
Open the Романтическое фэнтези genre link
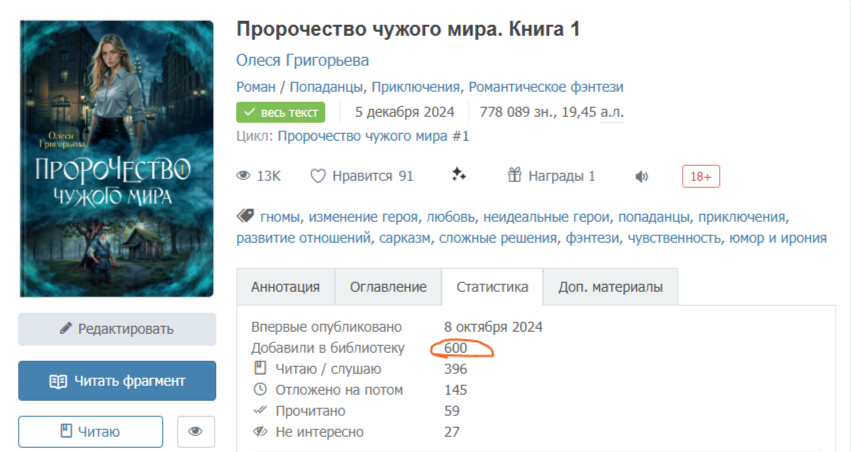point(546,87)
